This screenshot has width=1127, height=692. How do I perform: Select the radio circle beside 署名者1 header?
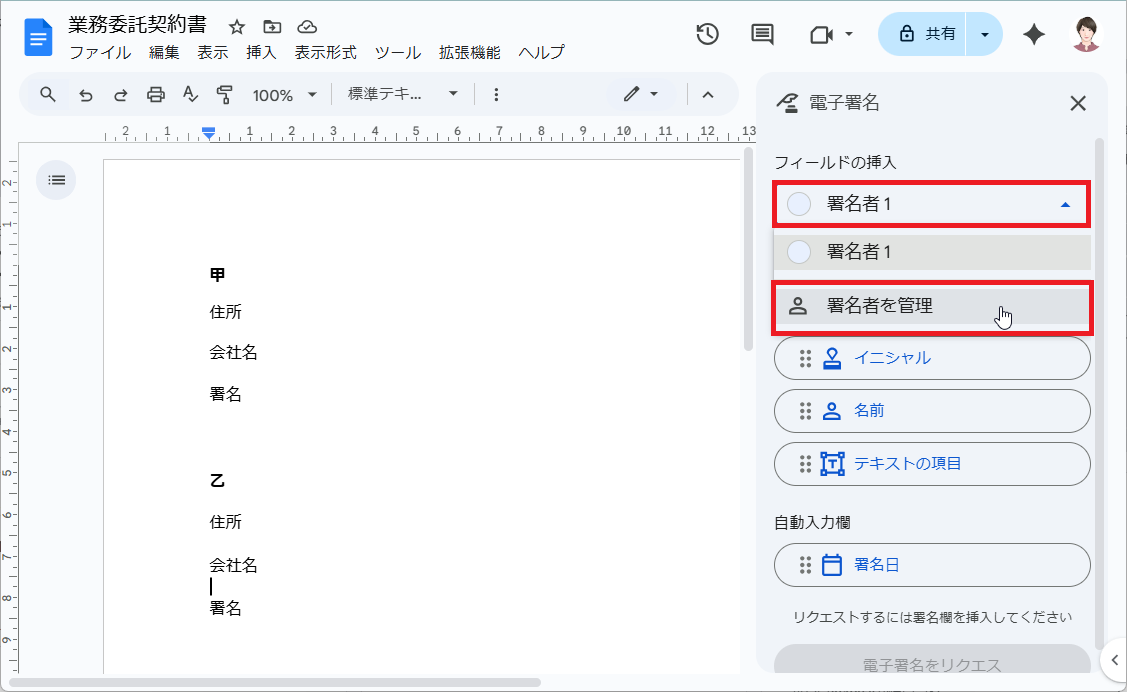tap(798, 204)
